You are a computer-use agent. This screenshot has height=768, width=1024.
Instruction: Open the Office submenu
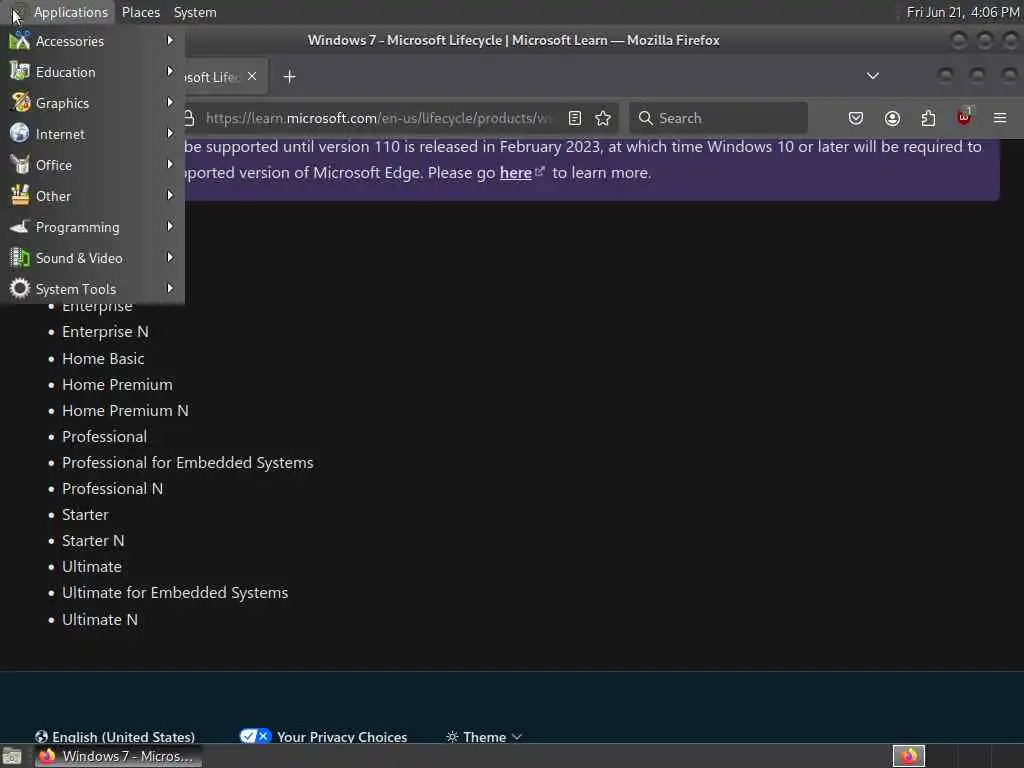coord(92,165)
